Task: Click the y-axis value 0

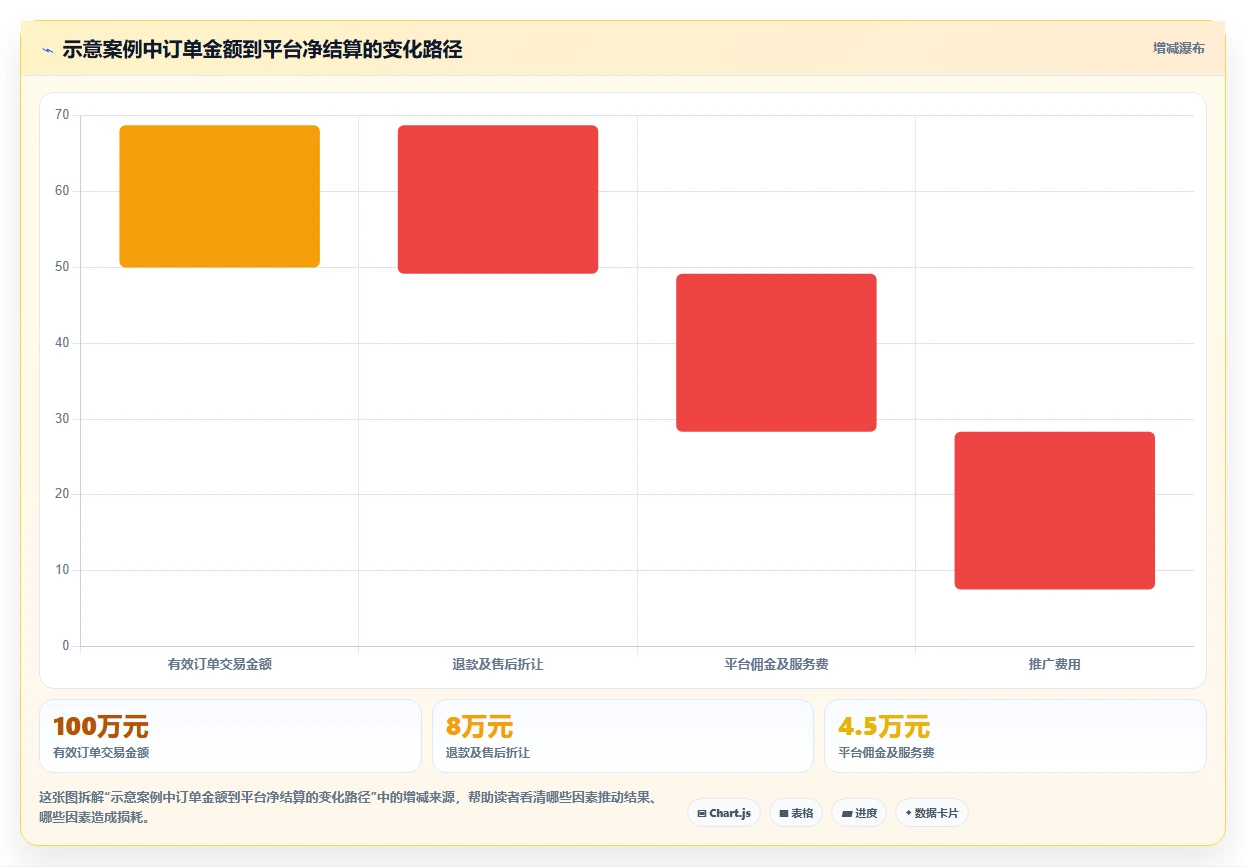Action: point(66,646)
